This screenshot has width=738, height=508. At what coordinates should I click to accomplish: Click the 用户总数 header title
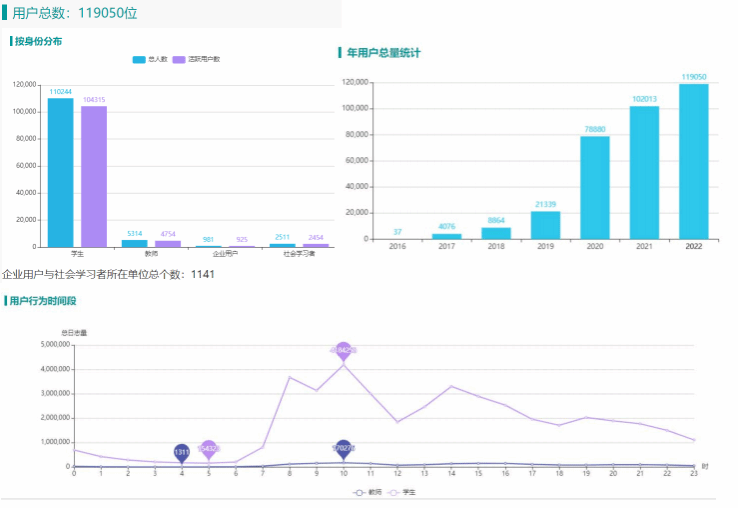[x=75, y=13]
